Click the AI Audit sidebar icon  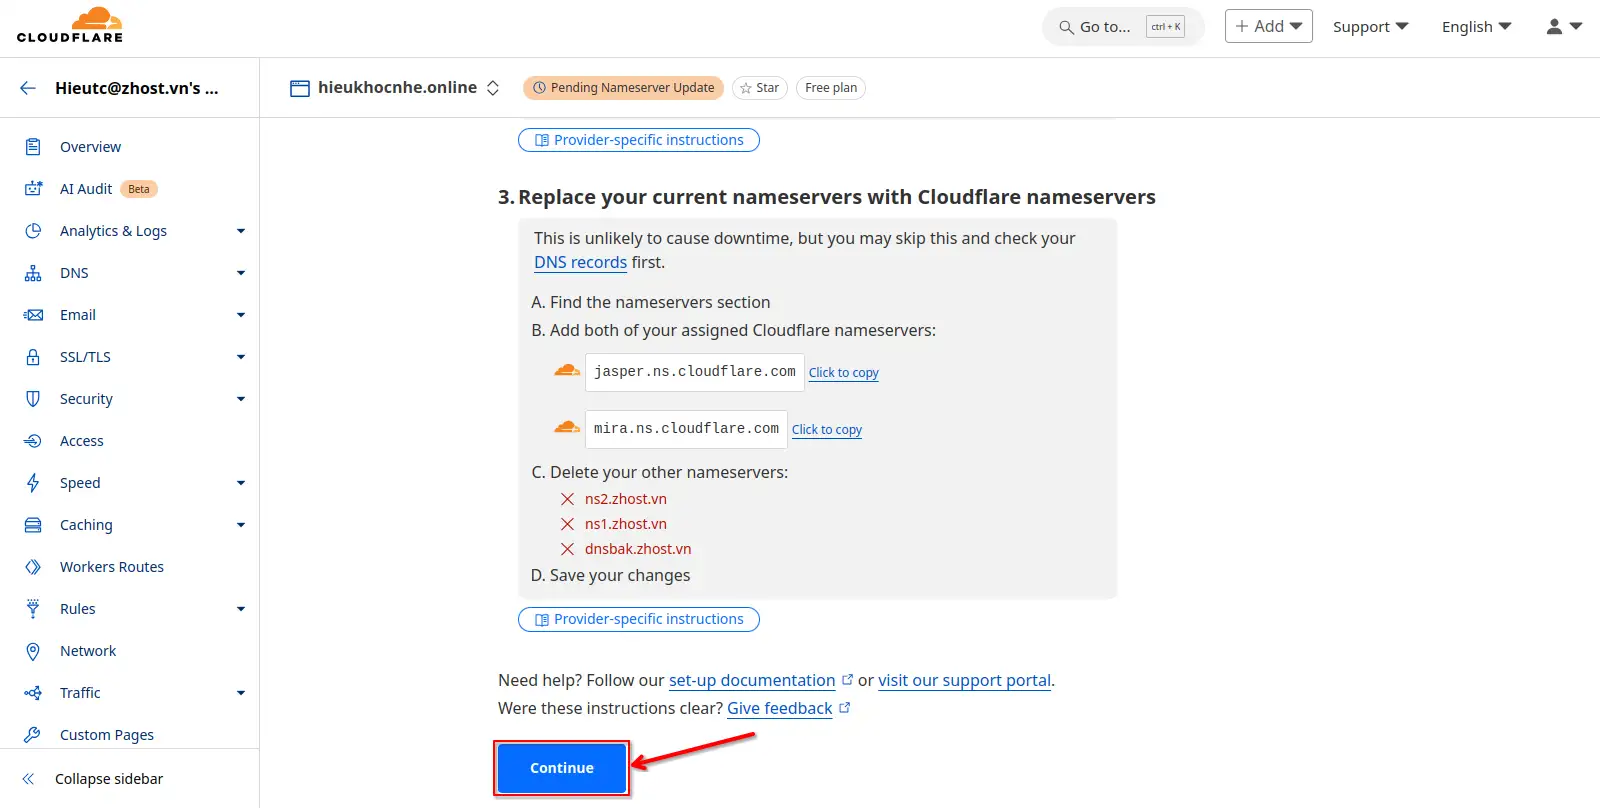(x=33, y=189)
